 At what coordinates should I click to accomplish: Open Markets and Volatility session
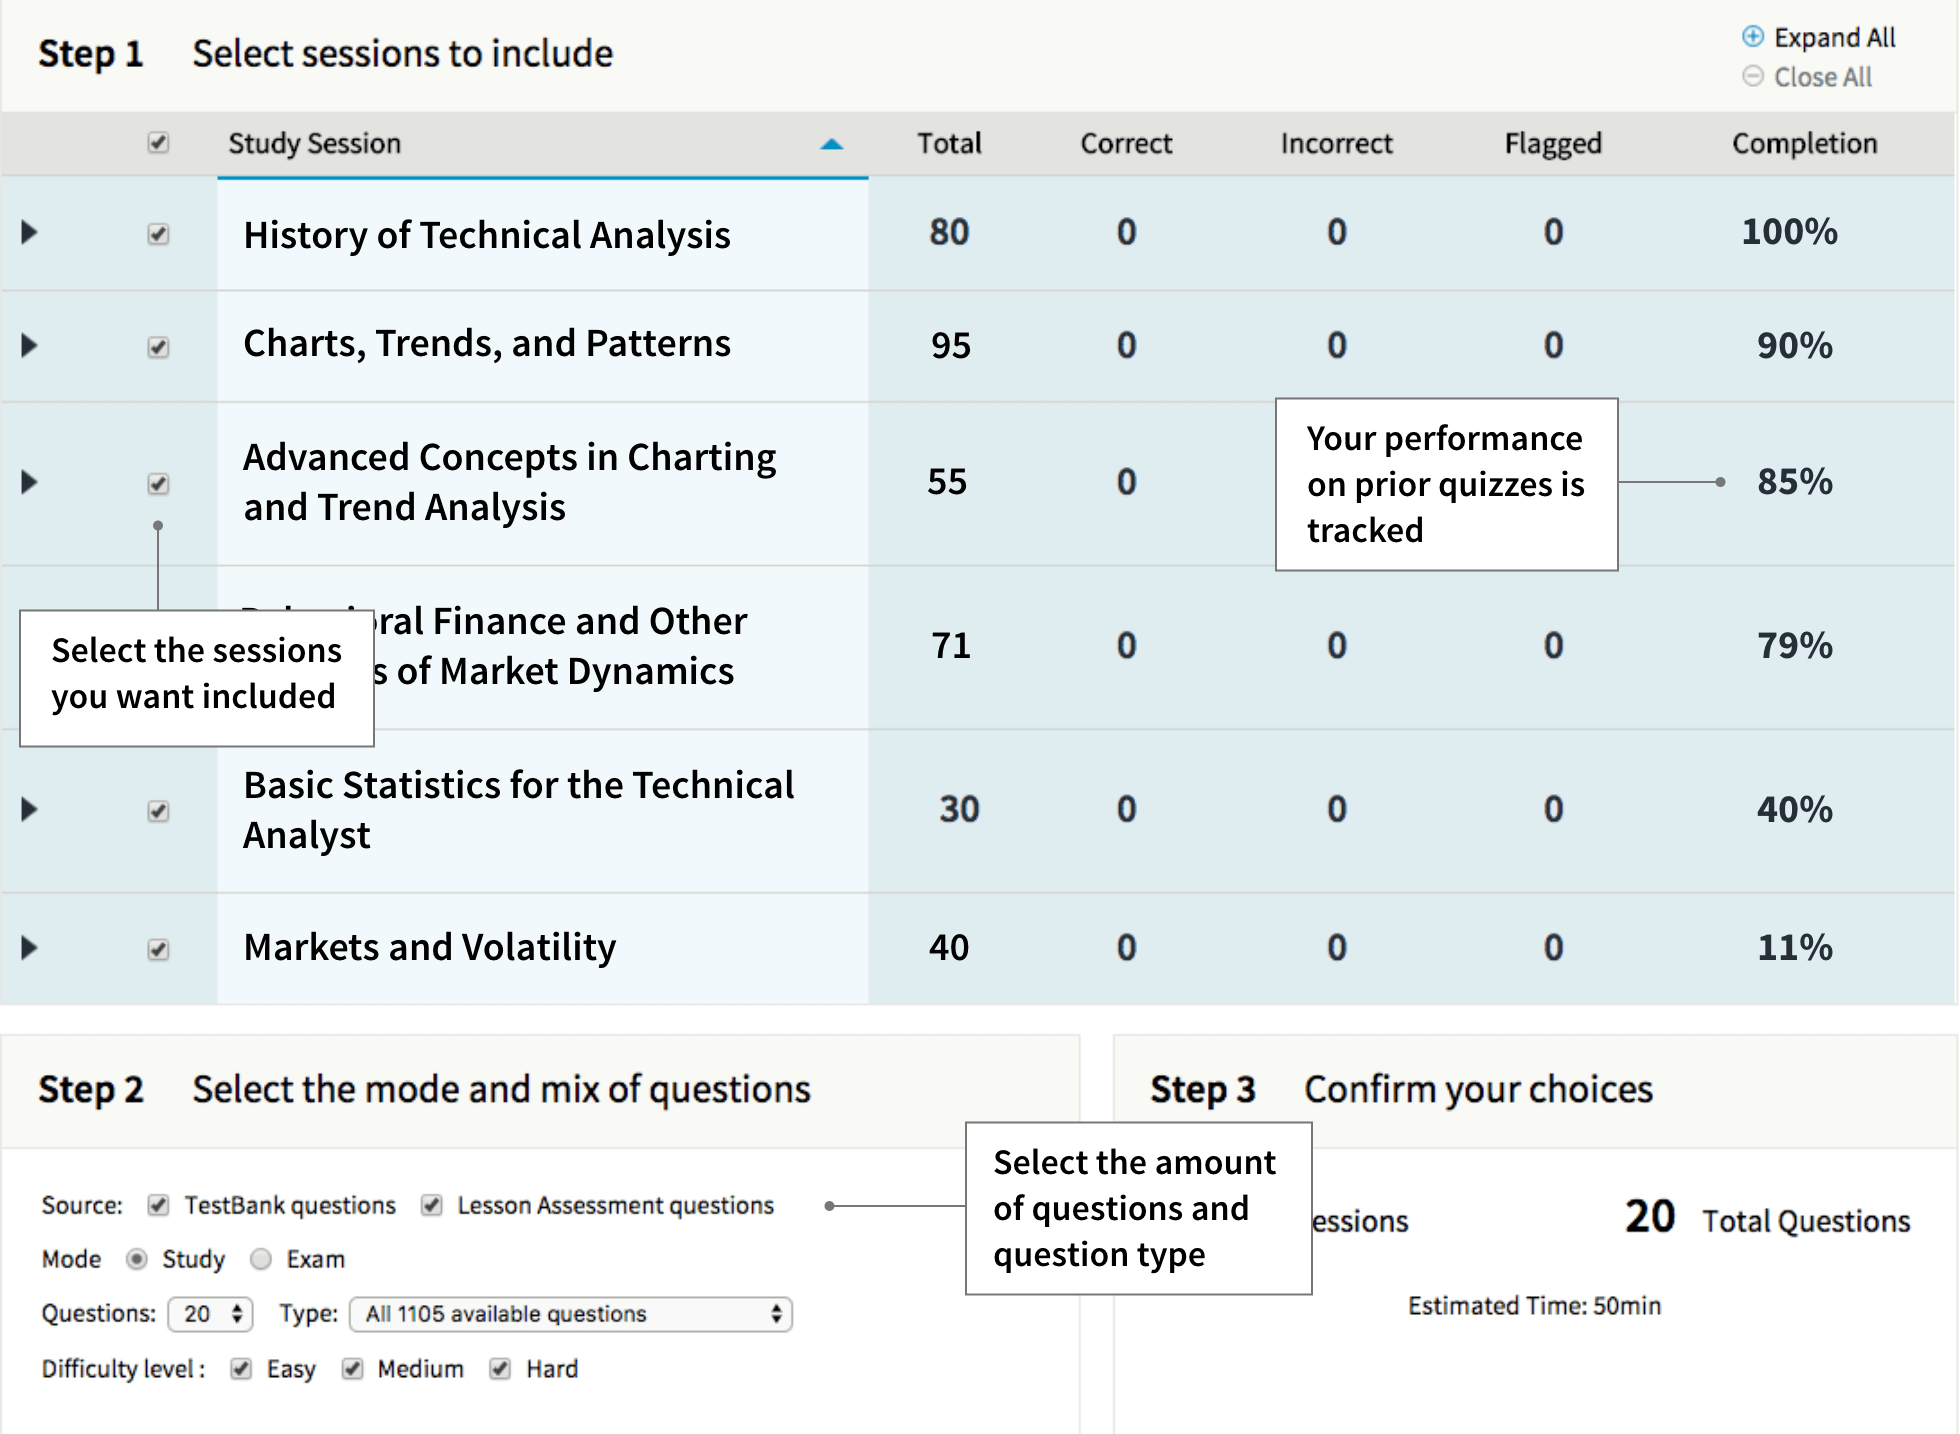pyautogui.click(x=430, y=947)
